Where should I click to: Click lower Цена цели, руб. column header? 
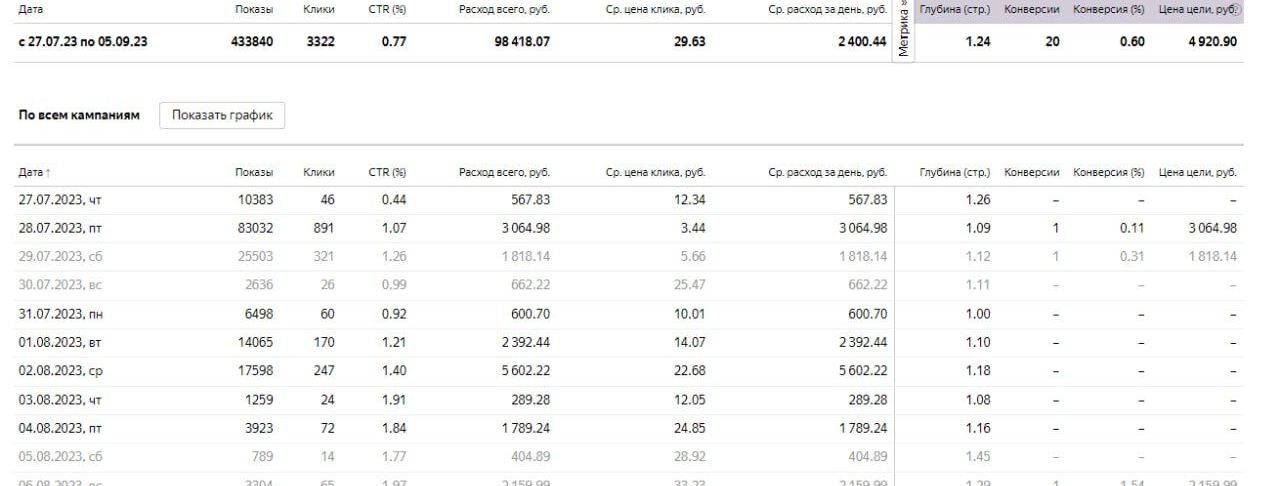(x=1197, y=173)
